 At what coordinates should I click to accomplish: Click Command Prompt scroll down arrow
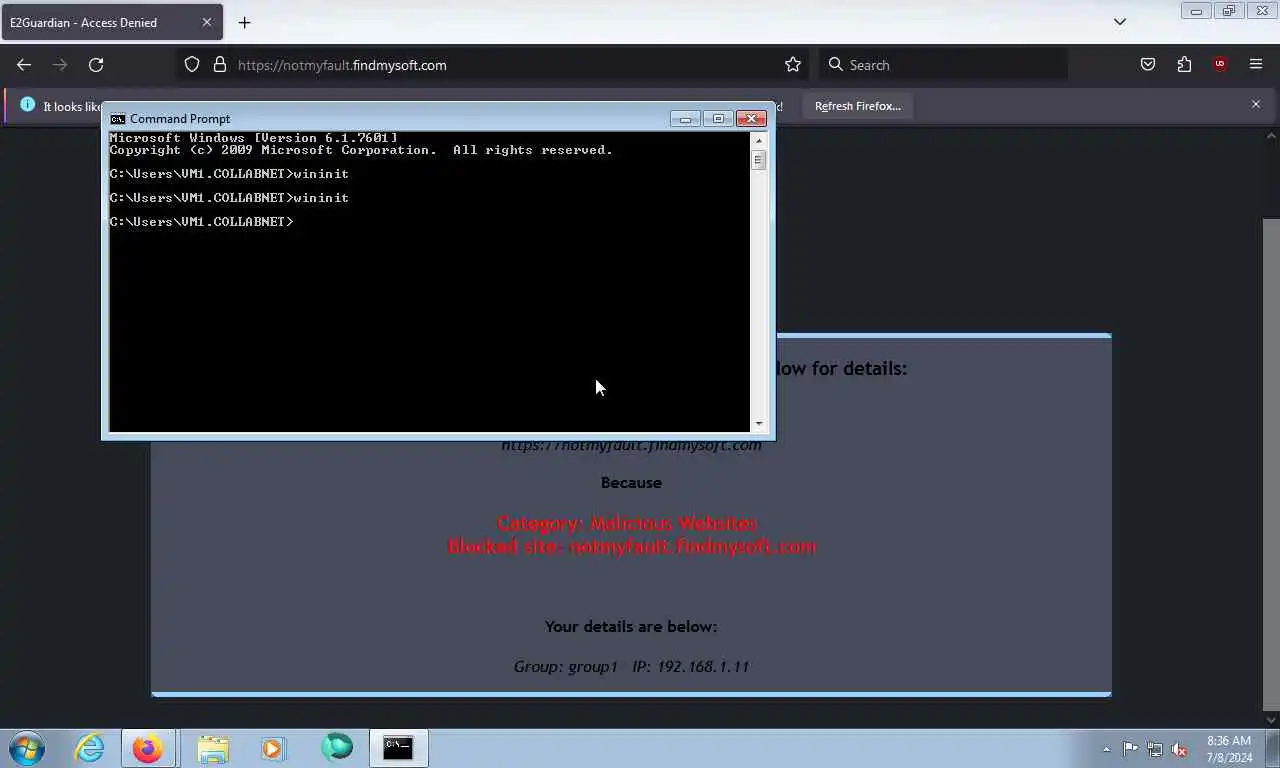[x=758, y=424]
